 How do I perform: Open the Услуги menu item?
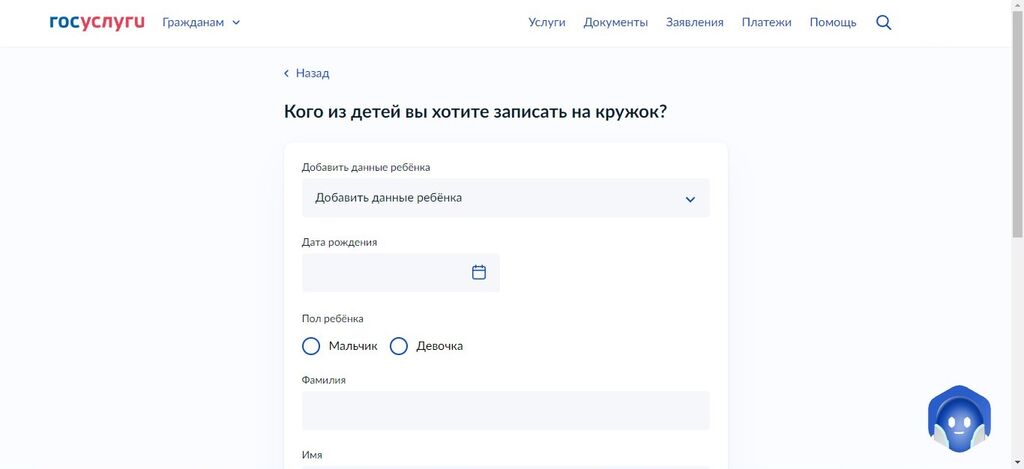(x=547, y=22)
